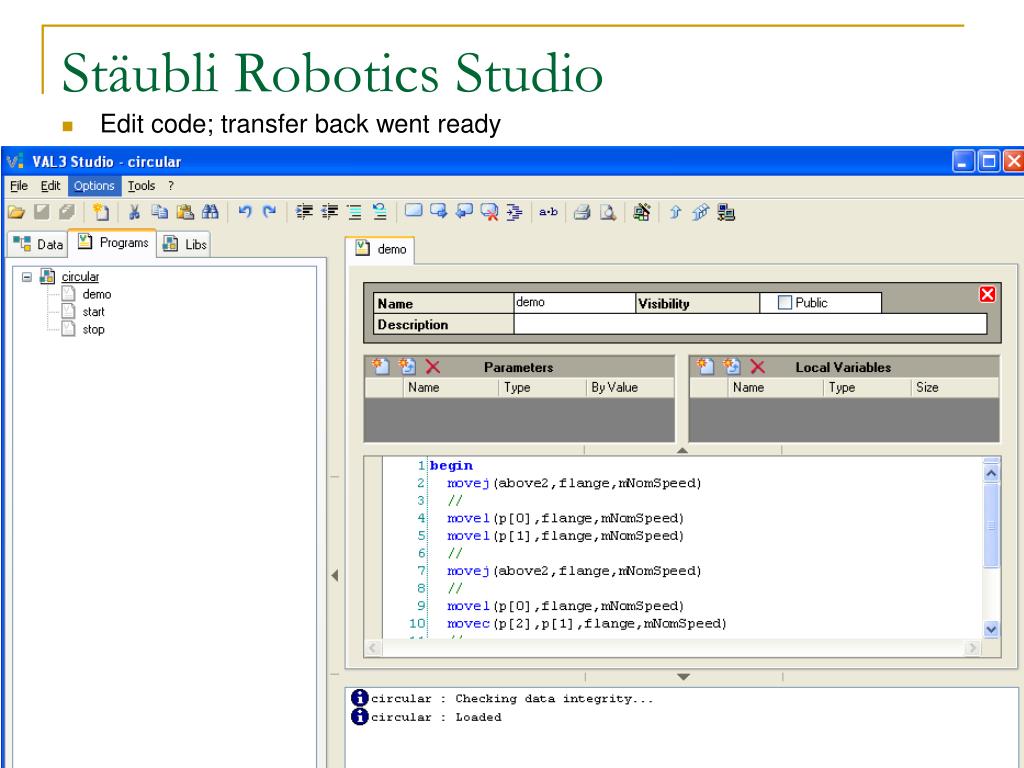1024x768 pixels.
Task: Click the code editor scroll down arrow
Action: pos(991,630)
